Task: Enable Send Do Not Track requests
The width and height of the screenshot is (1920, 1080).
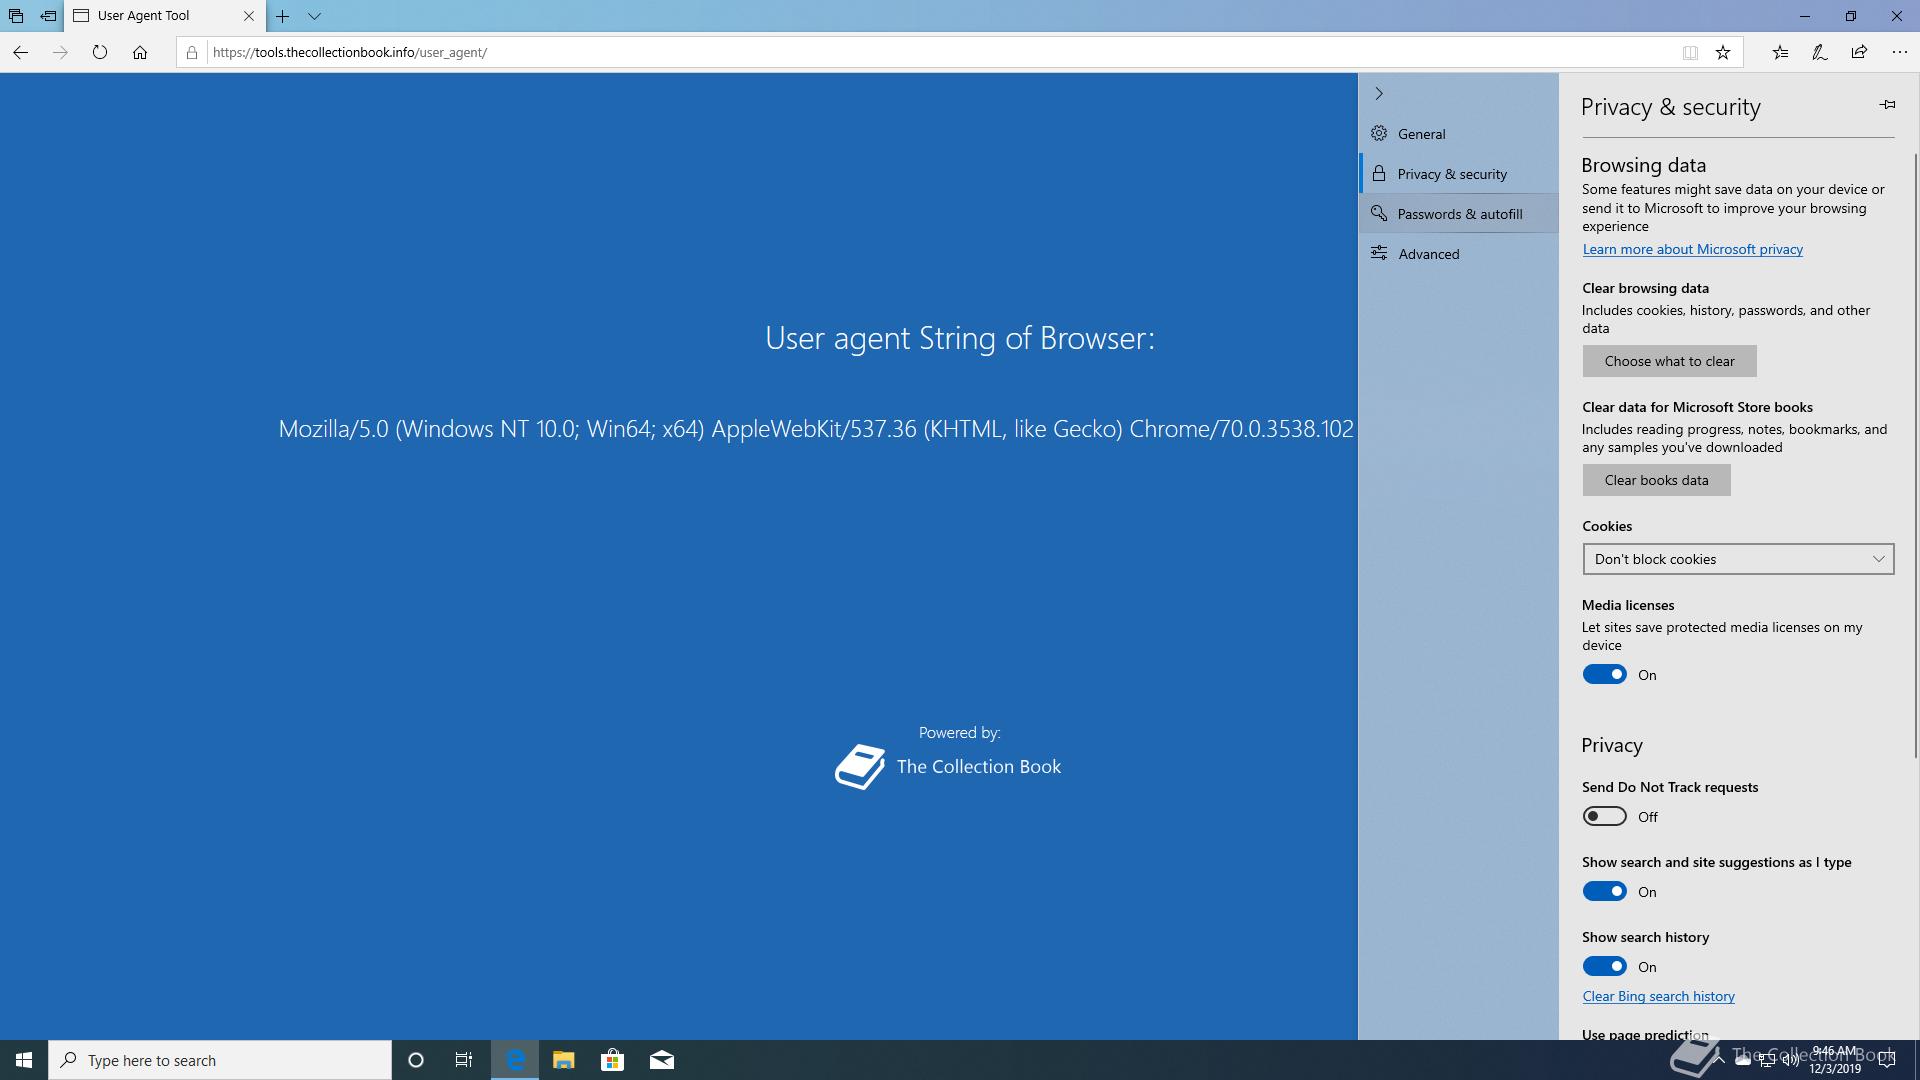Action: coord(1604,817)
